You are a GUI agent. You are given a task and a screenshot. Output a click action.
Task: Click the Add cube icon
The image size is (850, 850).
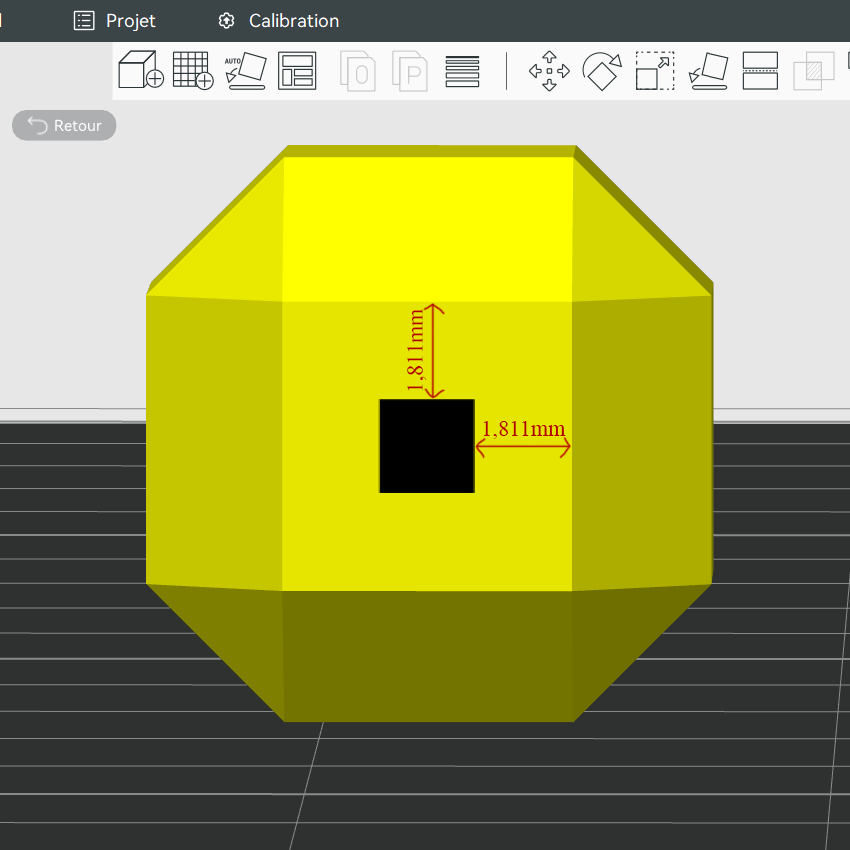tap(140, 70)
